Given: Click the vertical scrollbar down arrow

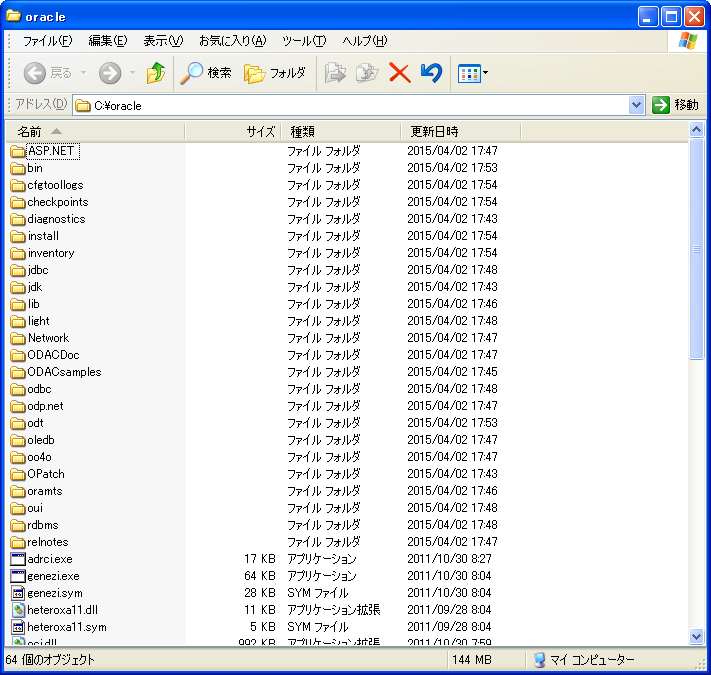Looking at the screenshot, I should [697, 636].
